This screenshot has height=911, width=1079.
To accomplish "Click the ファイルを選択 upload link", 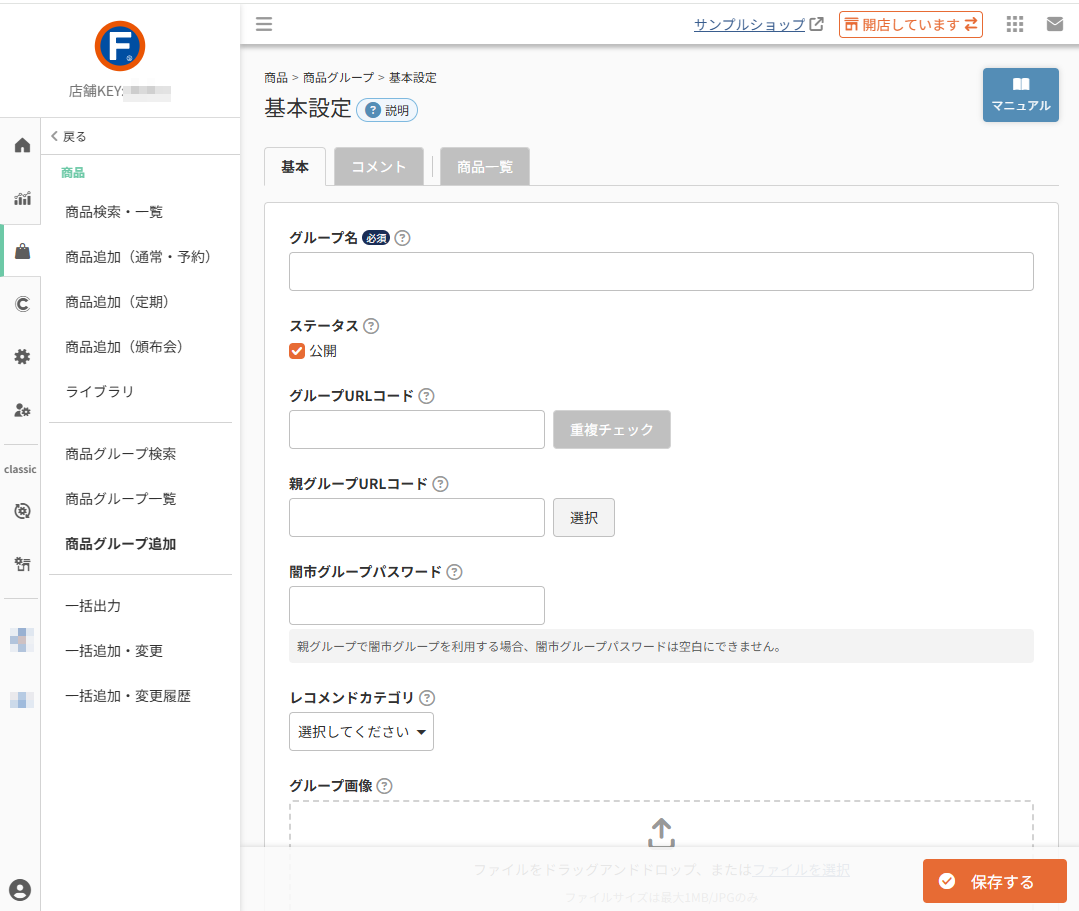I will click(801, 870).
